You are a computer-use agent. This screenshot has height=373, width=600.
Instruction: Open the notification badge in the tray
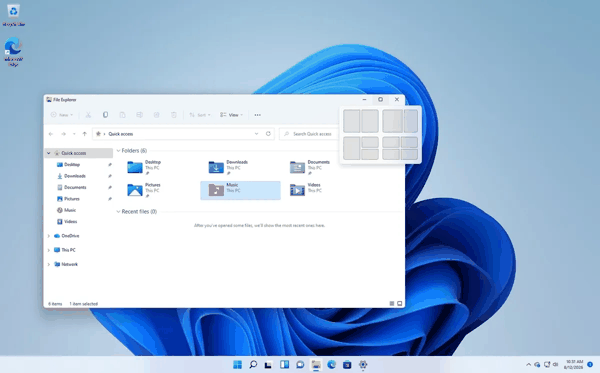point(590,365)
